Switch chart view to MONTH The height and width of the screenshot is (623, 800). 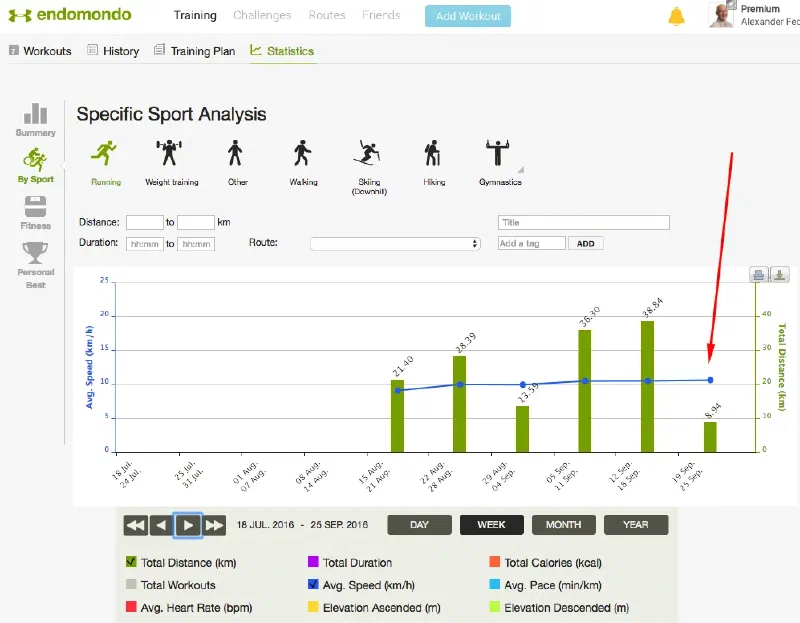(563, 525)
